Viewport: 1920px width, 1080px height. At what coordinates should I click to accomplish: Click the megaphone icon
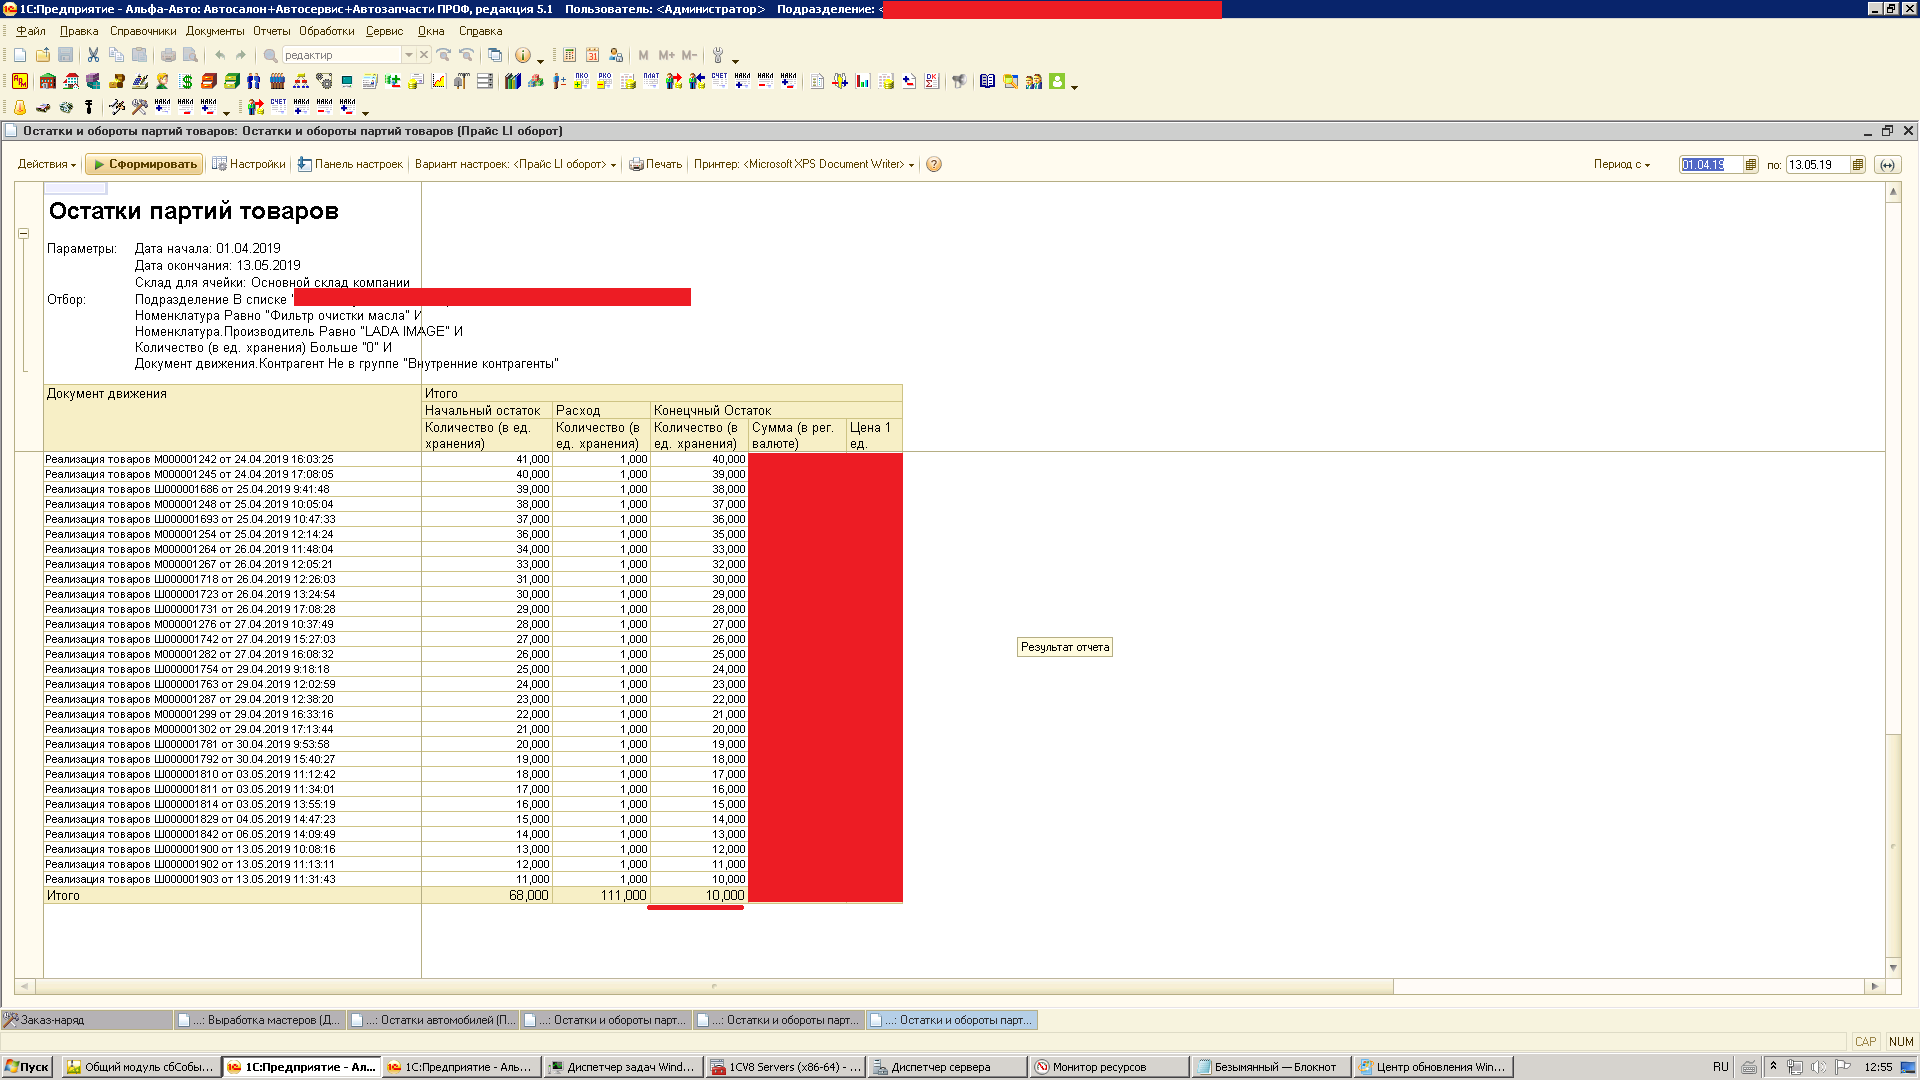tap(958, 81)
